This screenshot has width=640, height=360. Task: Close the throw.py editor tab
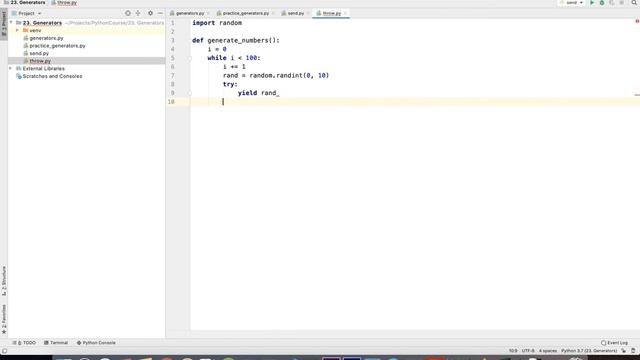[x=345, y=13]
